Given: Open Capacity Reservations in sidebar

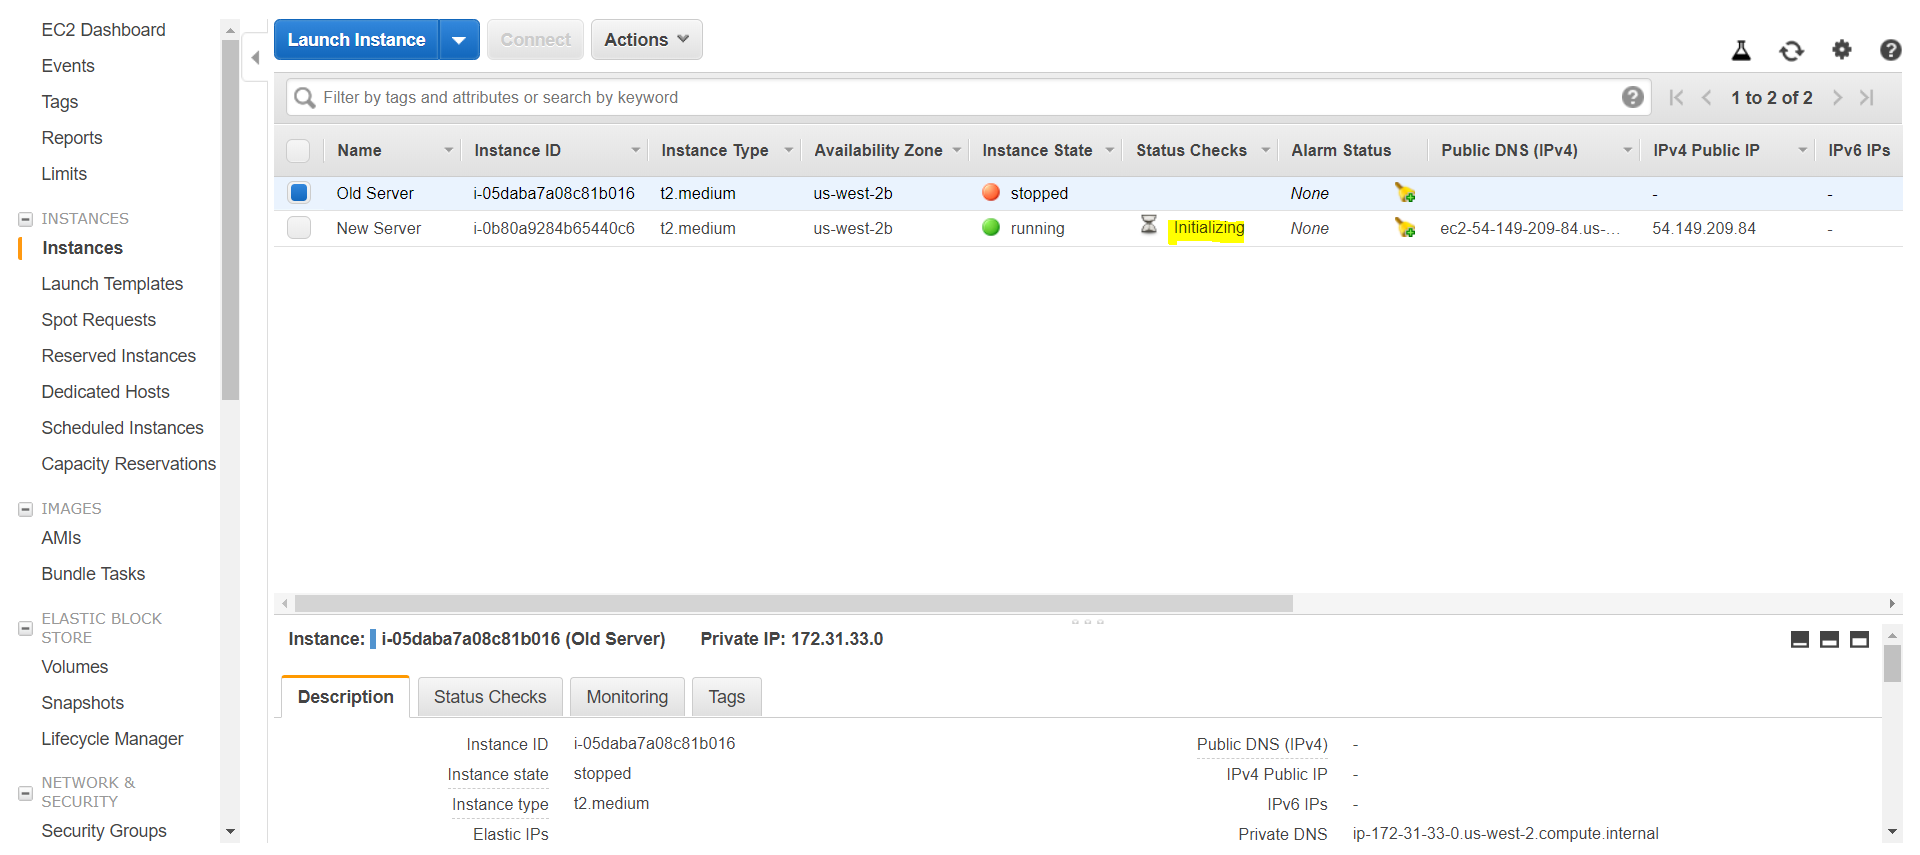Looking at the screenshot, I should [x=128, y=464].
